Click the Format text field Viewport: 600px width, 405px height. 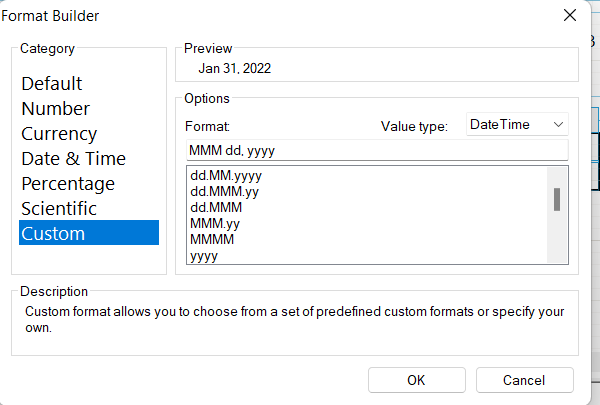[x=377, y=150]
